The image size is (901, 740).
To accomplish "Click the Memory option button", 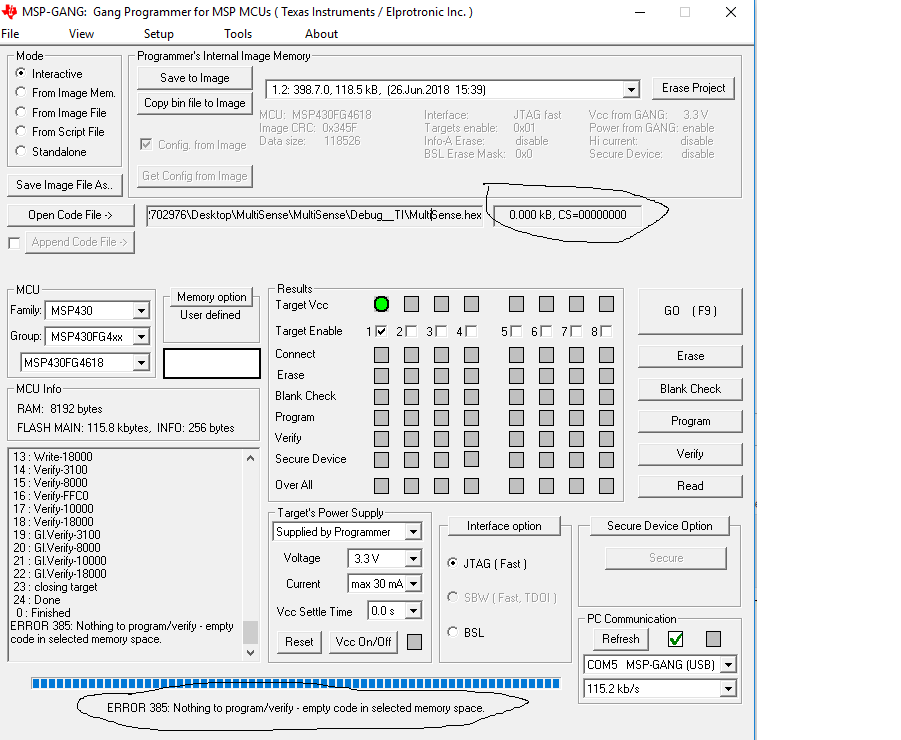I will click(x=211, y=296).
